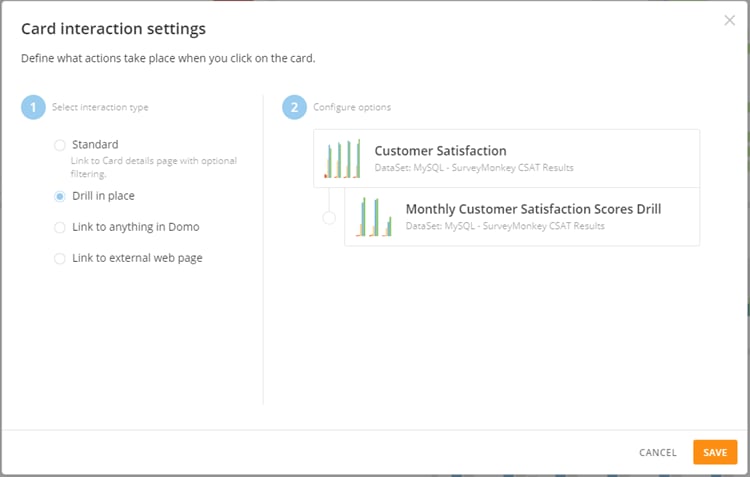Click the Customer Satisfaction chart thumbnail

coord(342,159)
